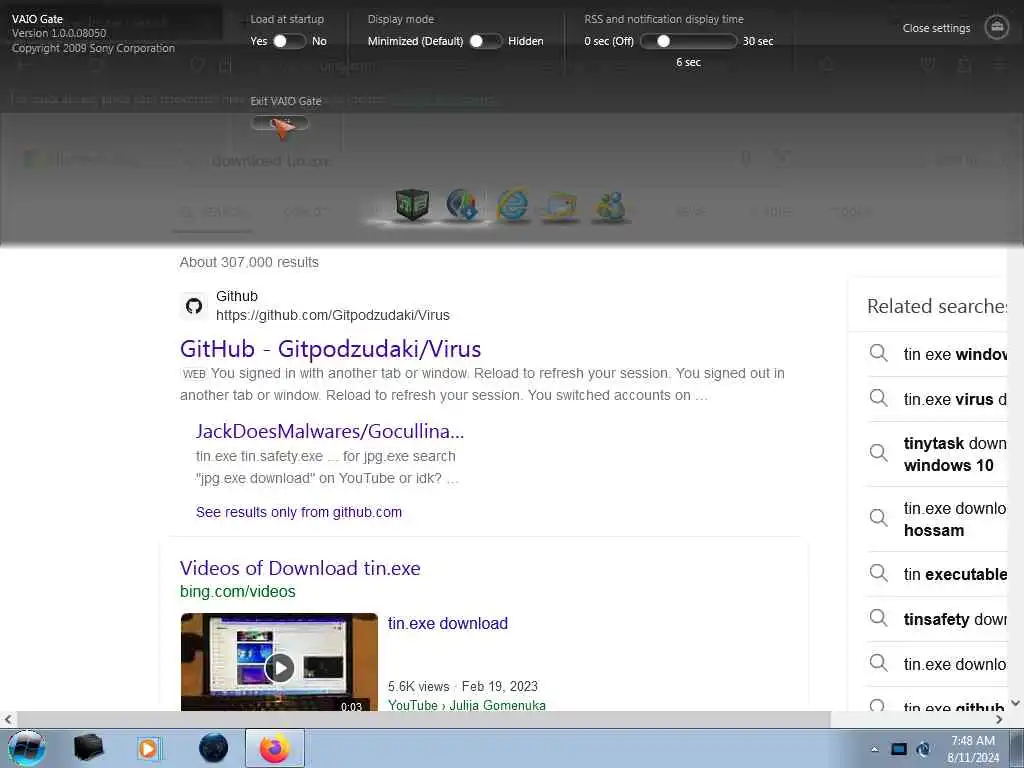The image size is (1024, 768).
Task: Toggle the Load at startup switch
Action: pyautogui.click(x=289, y=41)
